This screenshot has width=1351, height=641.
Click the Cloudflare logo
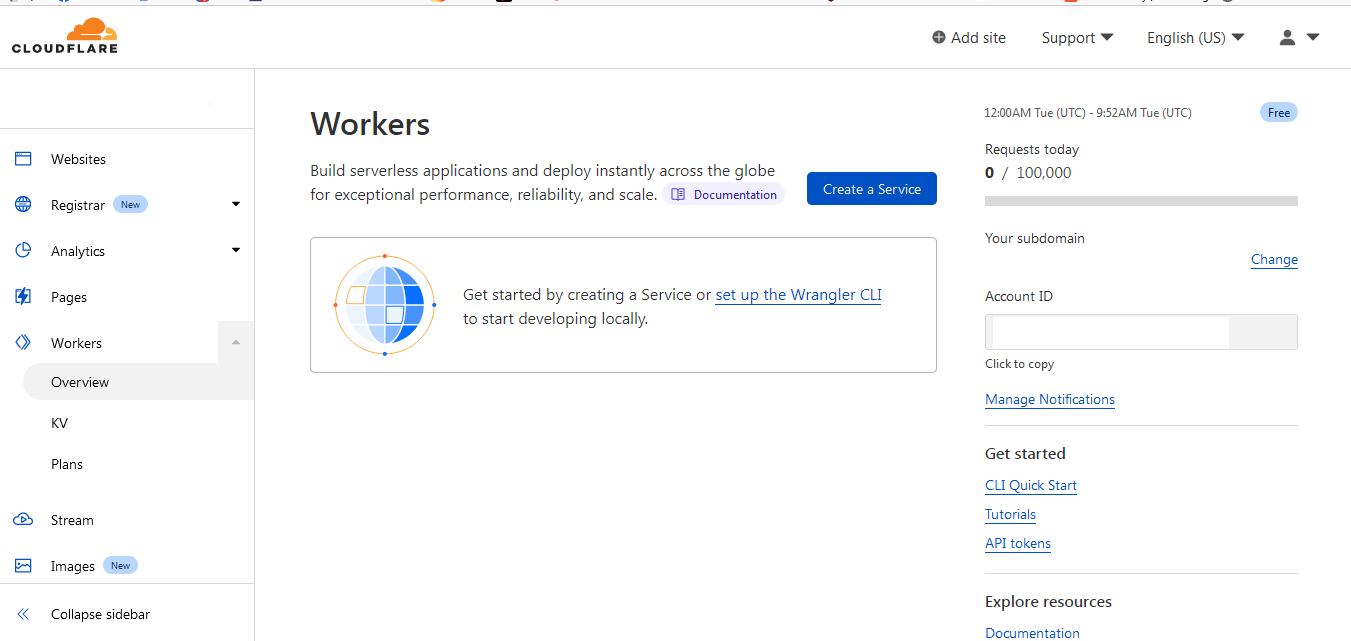tap(65, 37)
